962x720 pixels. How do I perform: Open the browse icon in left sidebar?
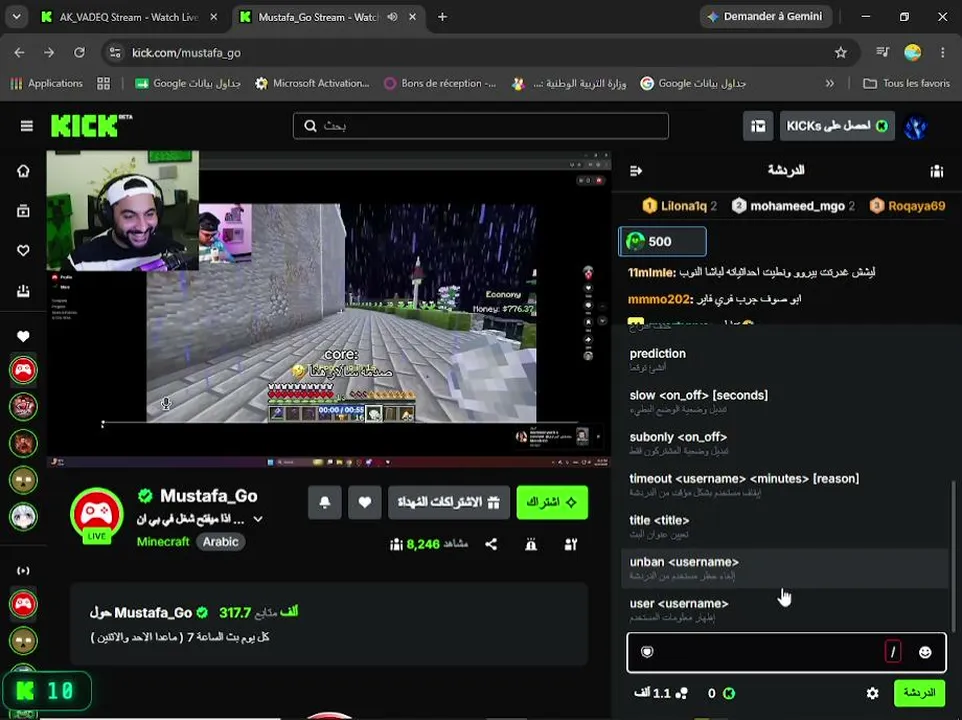click(x=23, y=211)
